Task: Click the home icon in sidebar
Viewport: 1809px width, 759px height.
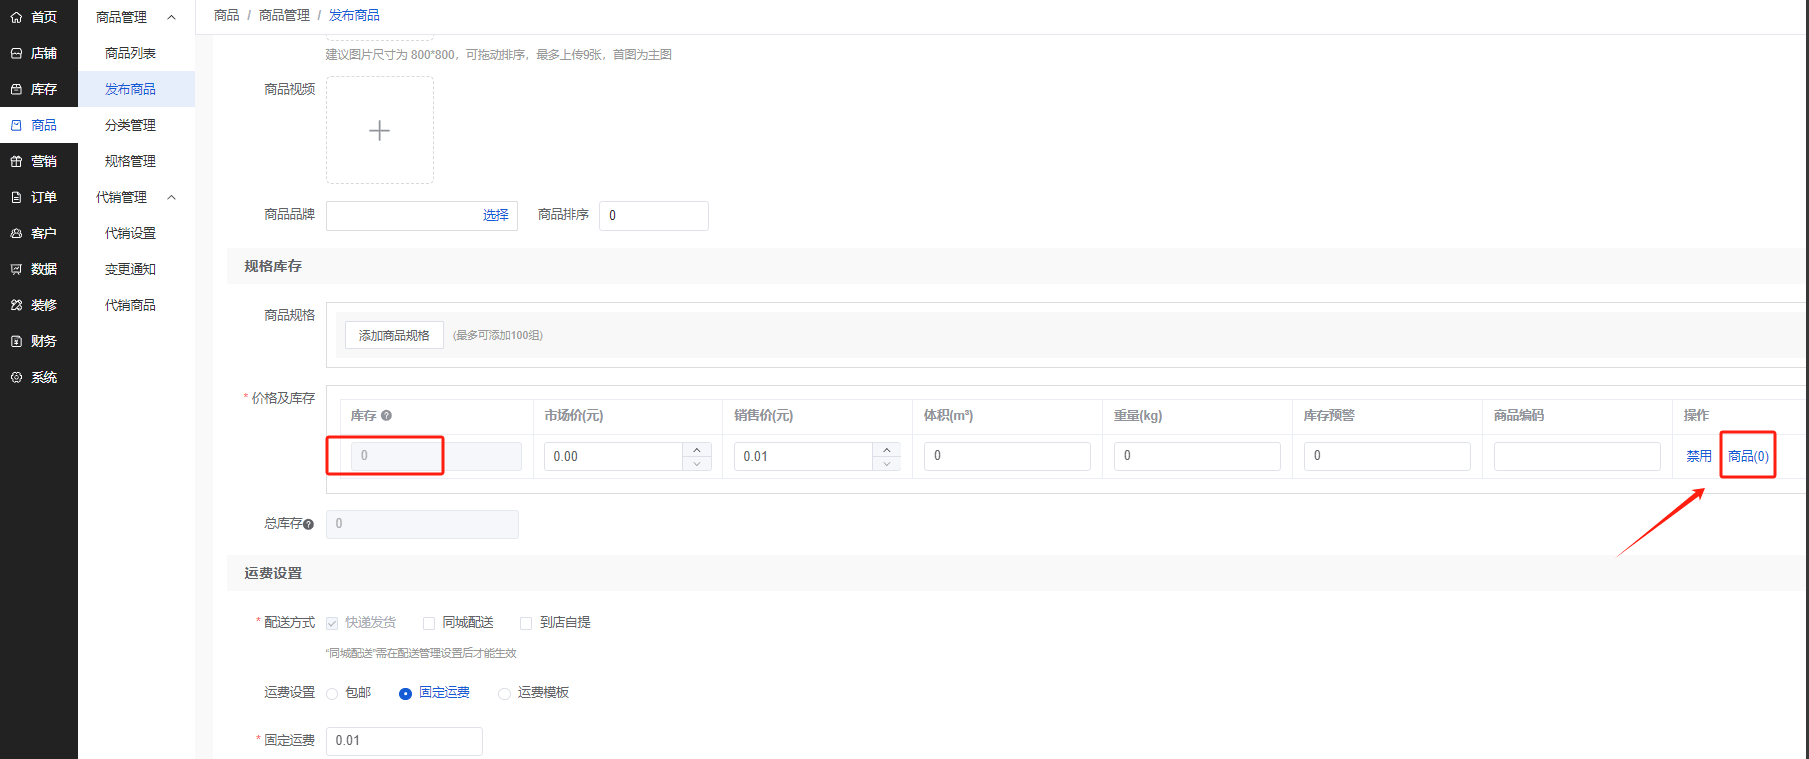Action: click(x=16, y=17)
